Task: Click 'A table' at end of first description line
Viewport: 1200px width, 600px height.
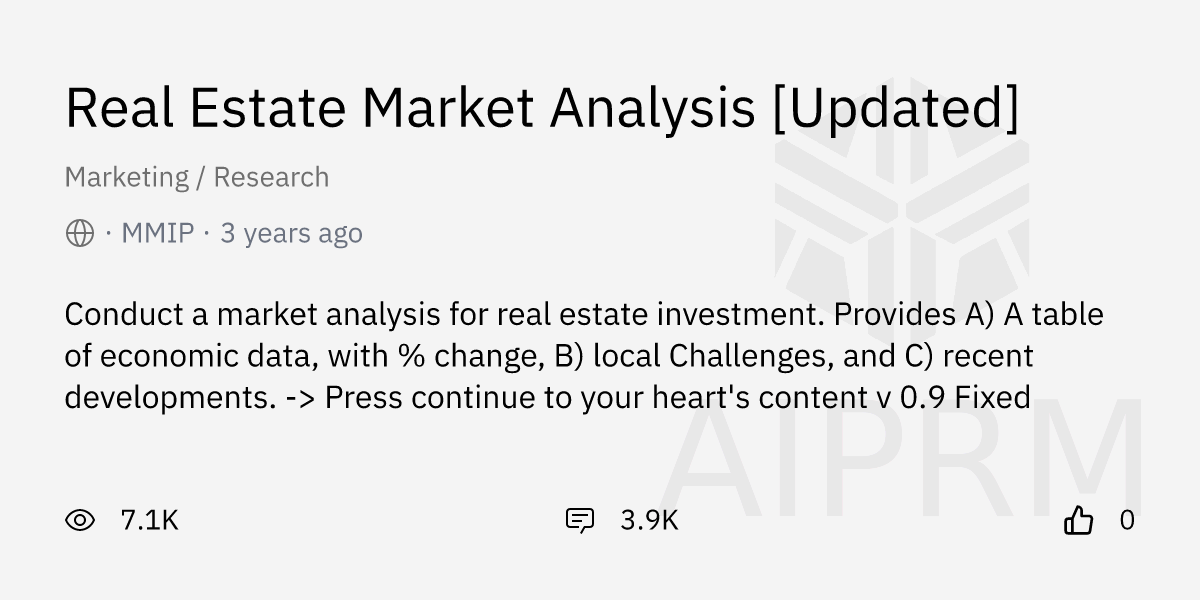Action: pyautogui.click(x=1054, y=315)
